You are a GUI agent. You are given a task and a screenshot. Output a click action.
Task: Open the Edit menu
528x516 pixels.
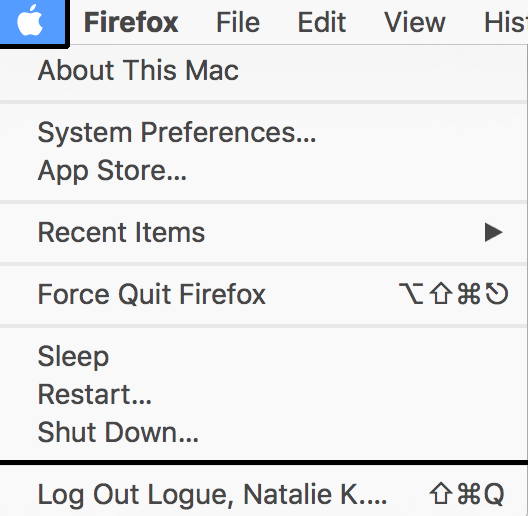pos(322,22)
